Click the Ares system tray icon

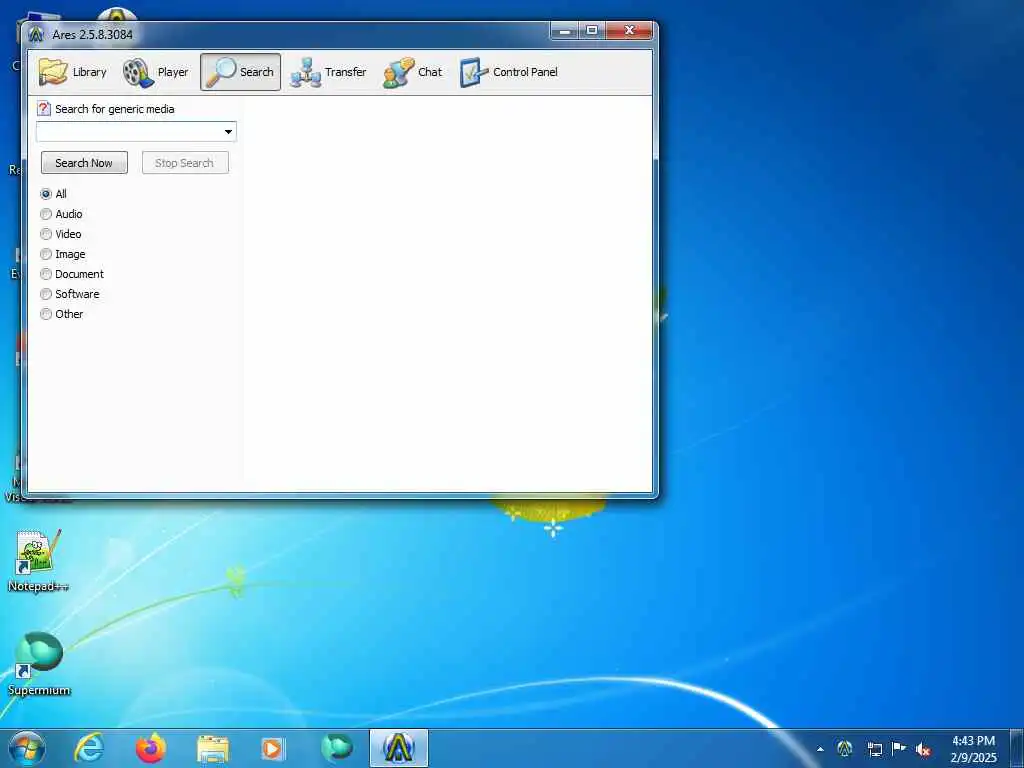[845, 748]
